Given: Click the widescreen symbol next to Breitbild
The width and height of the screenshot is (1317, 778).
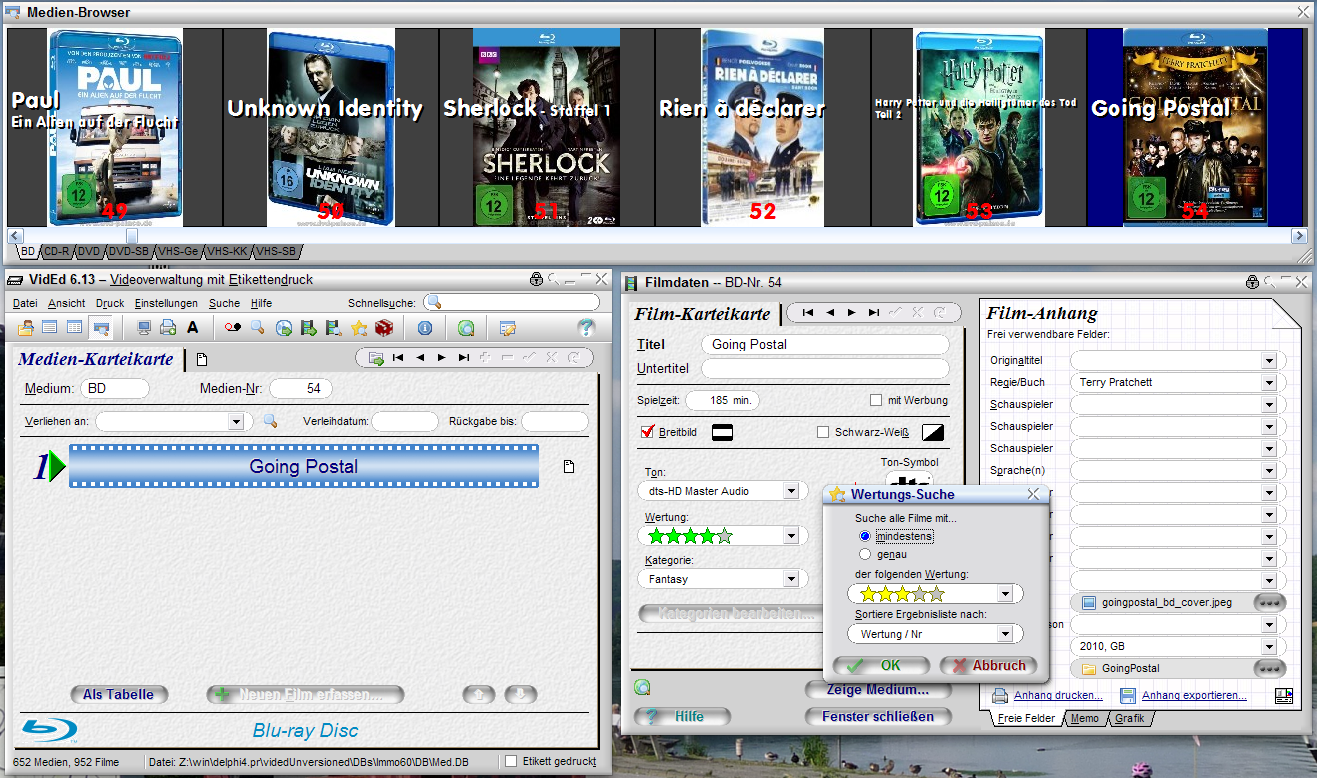Looking at the screenshot, I should tap(723, 432).
